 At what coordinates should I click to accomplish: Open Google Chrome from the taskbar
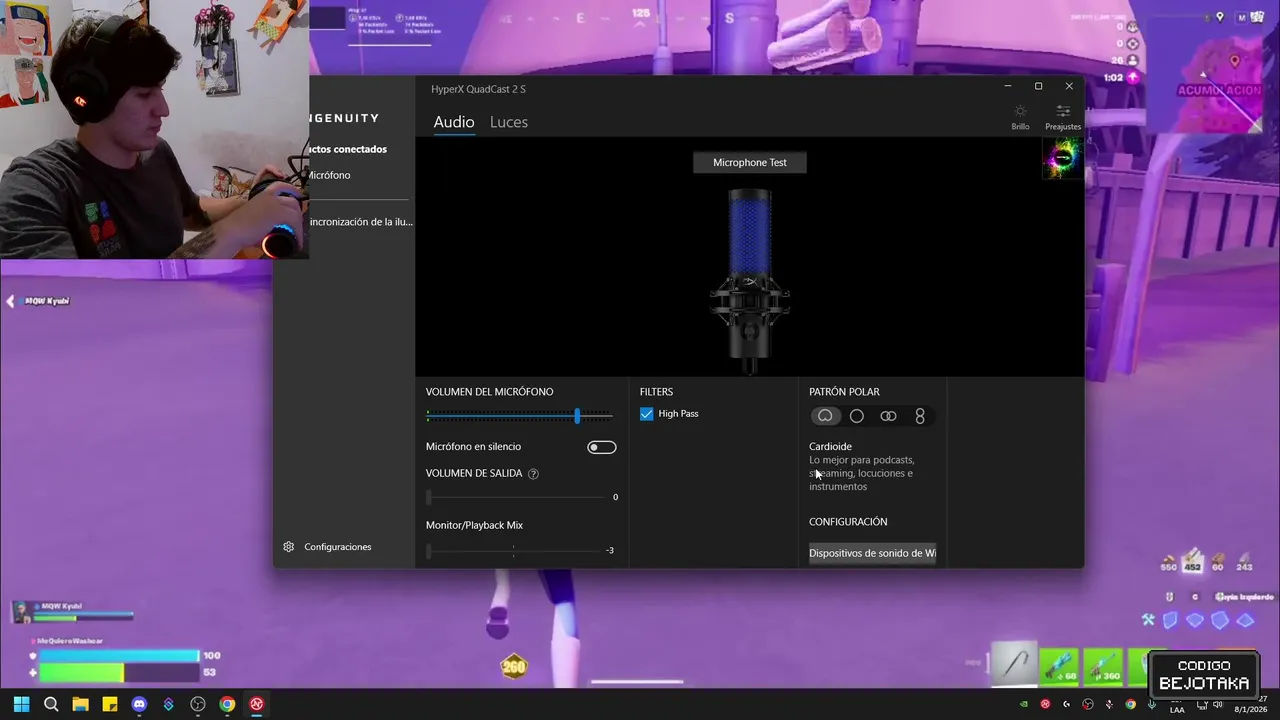(227, 704)
